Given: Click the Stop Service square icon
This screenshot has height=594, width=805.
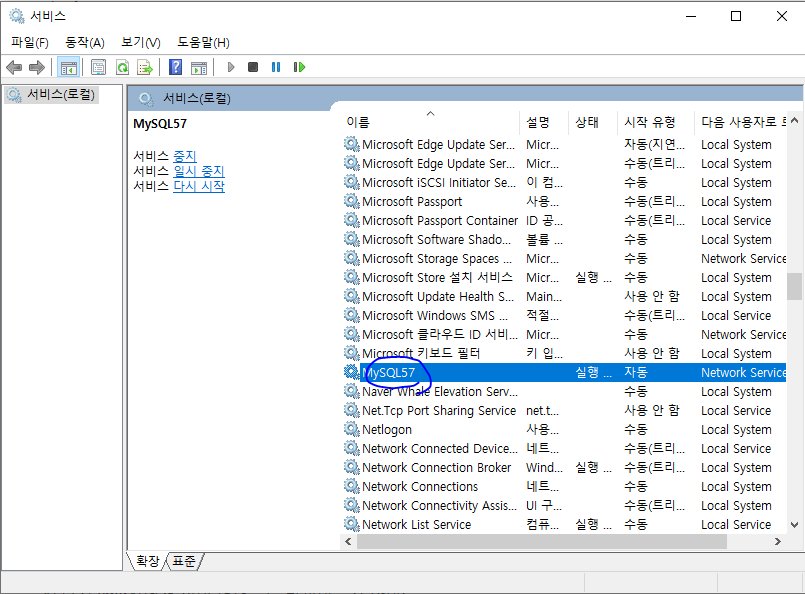Looking at the screenshot, I should point(253,67).
